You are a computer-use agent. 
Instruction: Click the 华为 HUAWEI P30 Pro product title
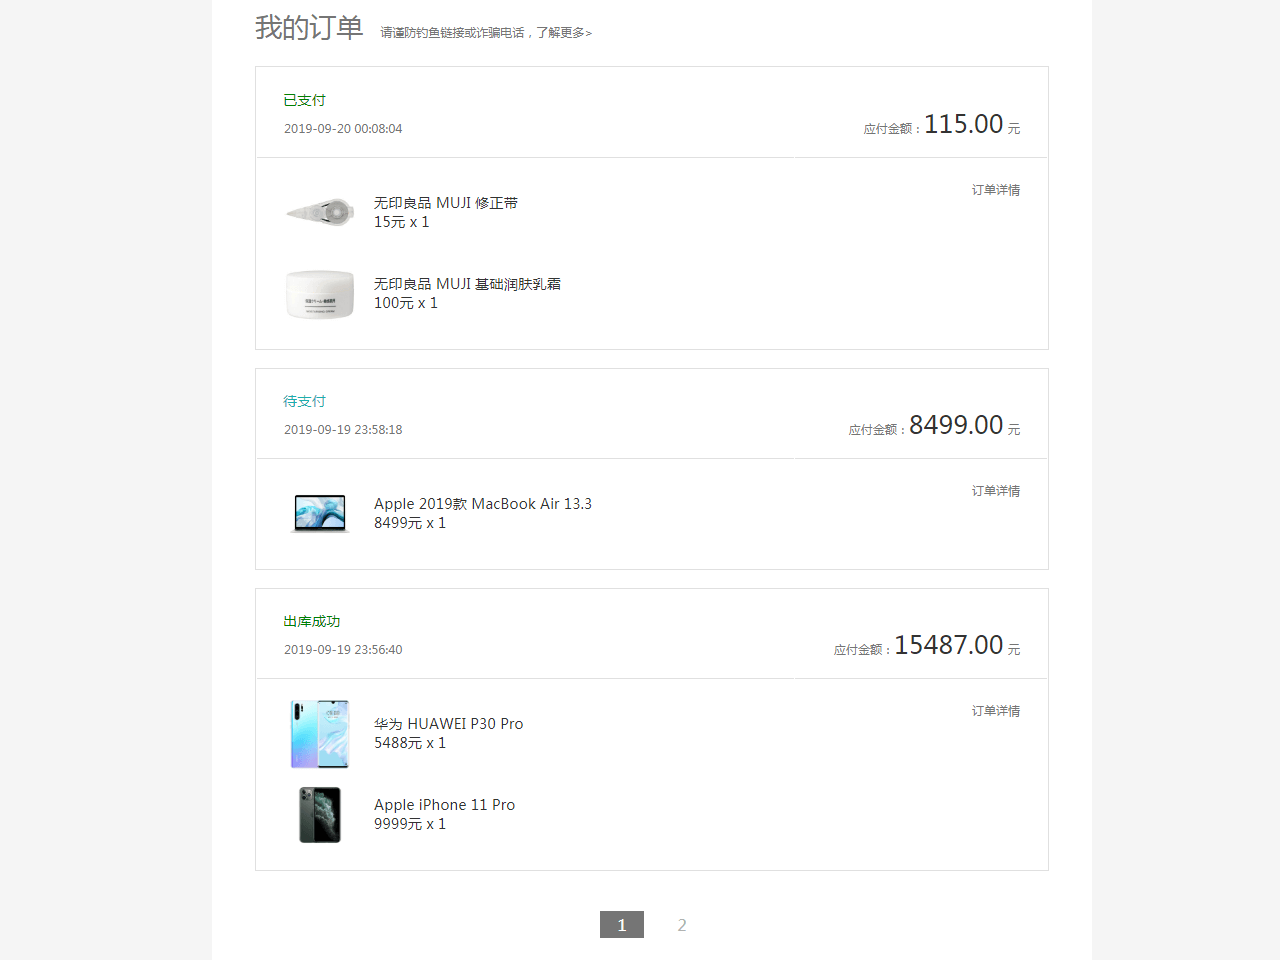(x=448, y=723)
